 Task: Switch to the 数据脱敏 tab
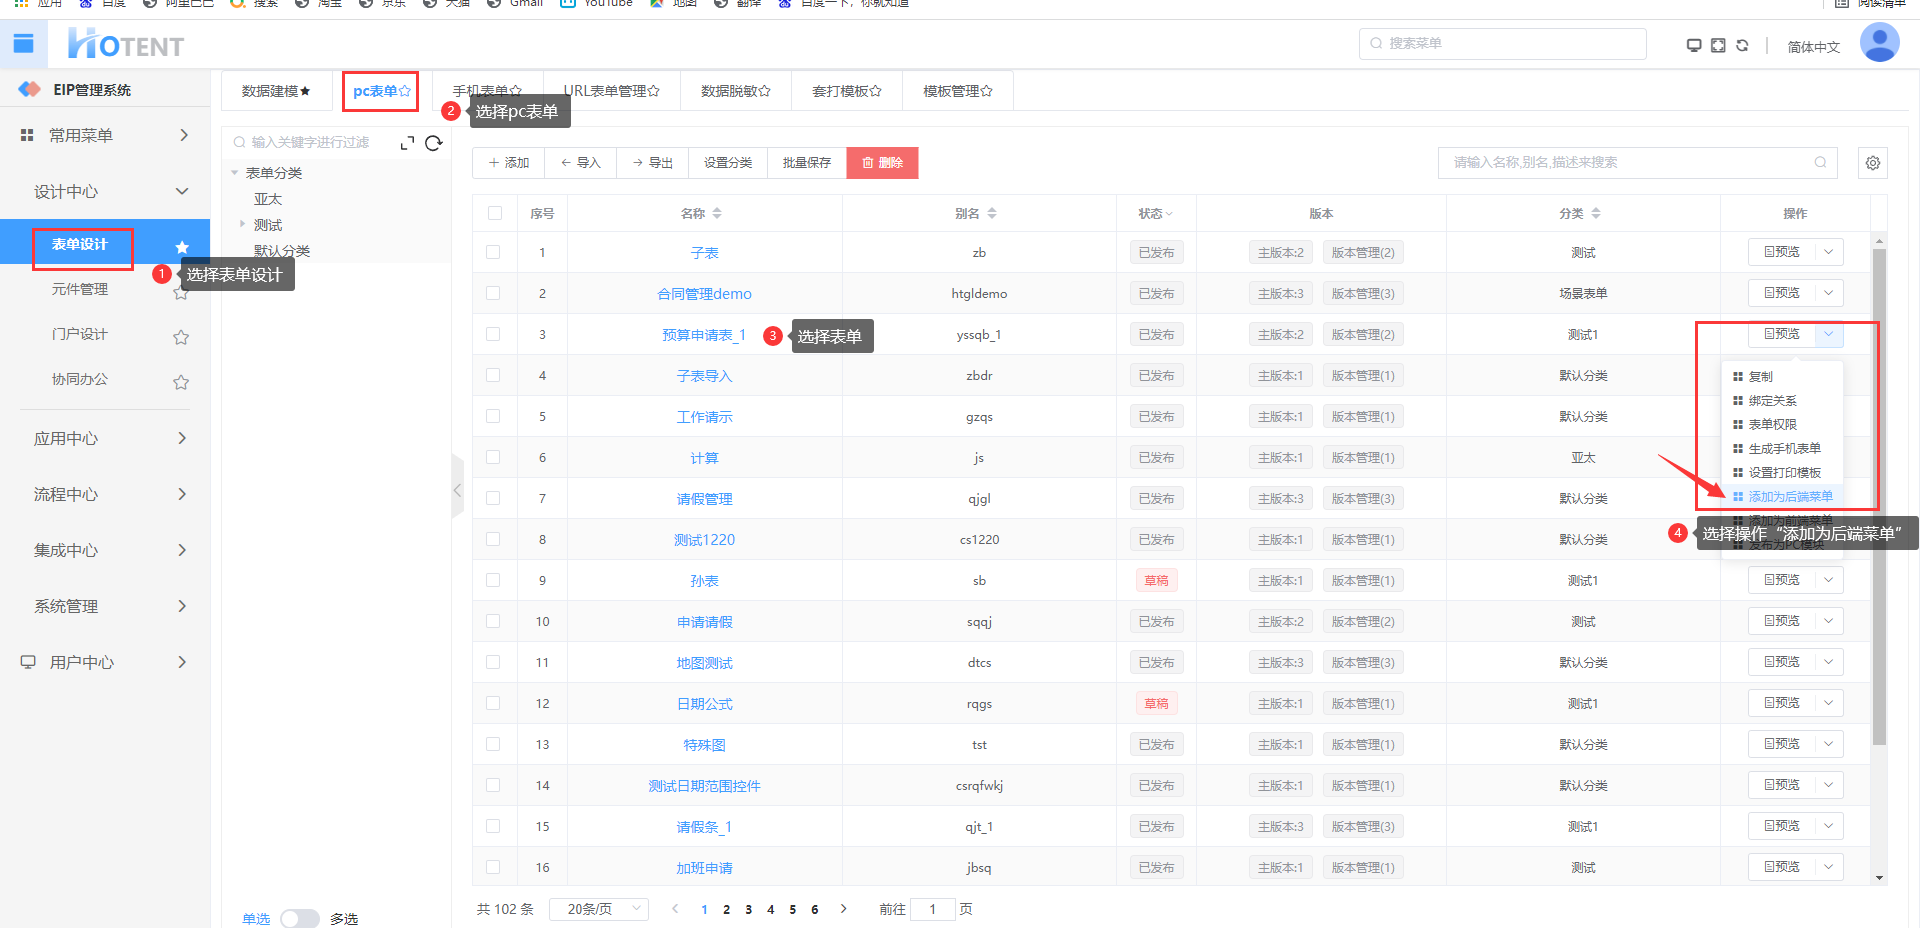pyautogui.click(x=735, y=91)
